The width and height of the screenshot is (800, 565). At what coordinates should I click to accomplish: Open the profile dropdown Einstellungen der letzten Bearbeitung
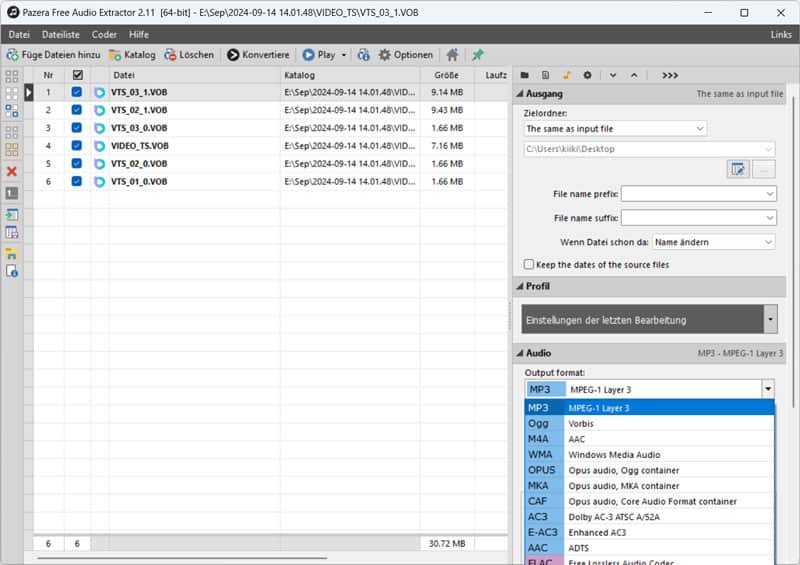770,320
